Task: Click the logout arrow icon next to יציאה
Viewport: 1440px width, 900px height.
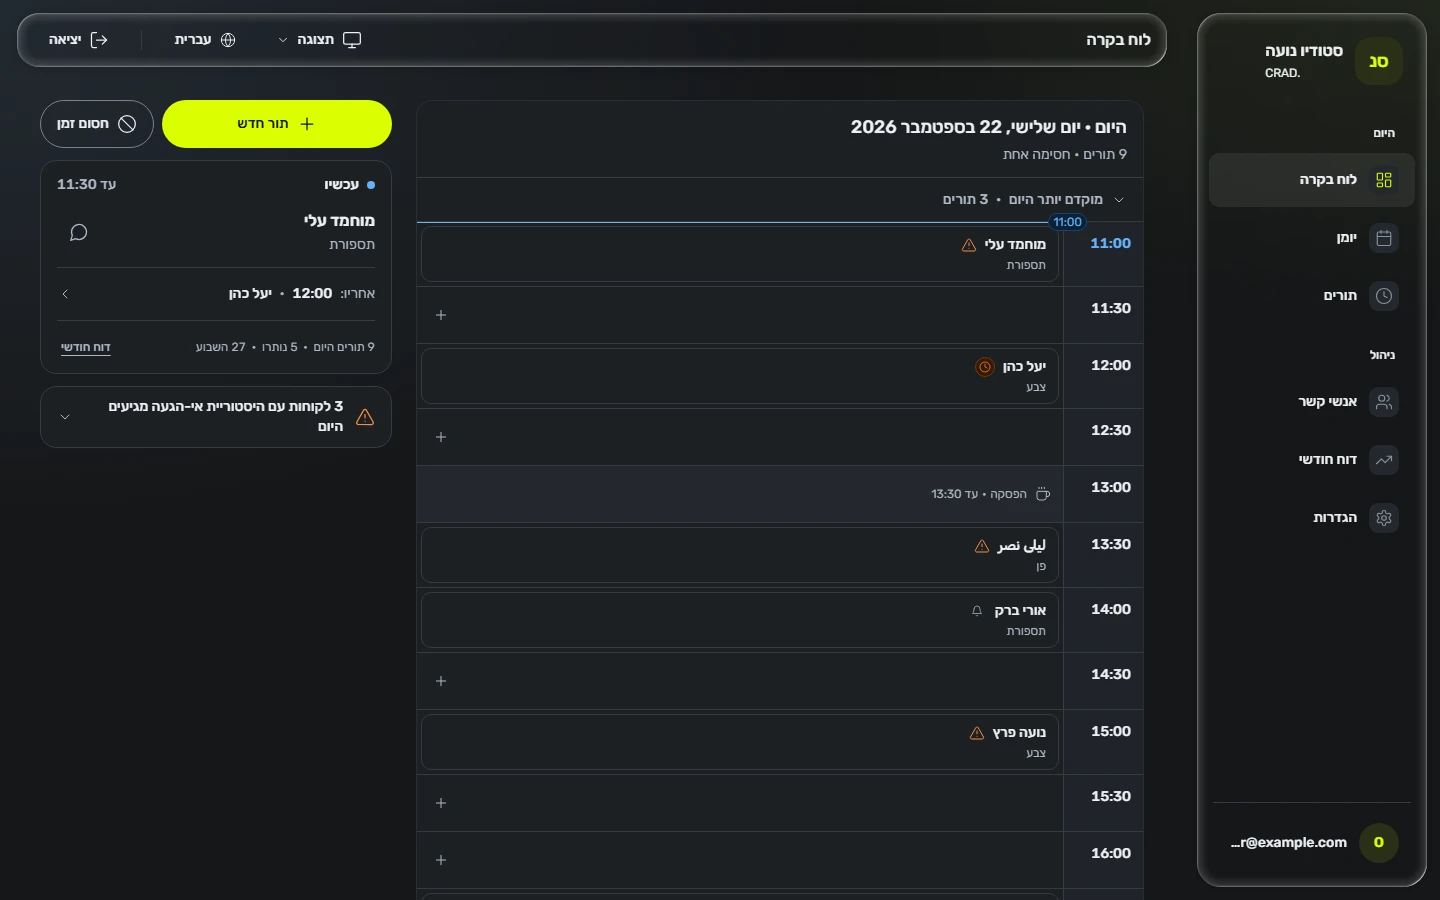Action: pos(99,40)
